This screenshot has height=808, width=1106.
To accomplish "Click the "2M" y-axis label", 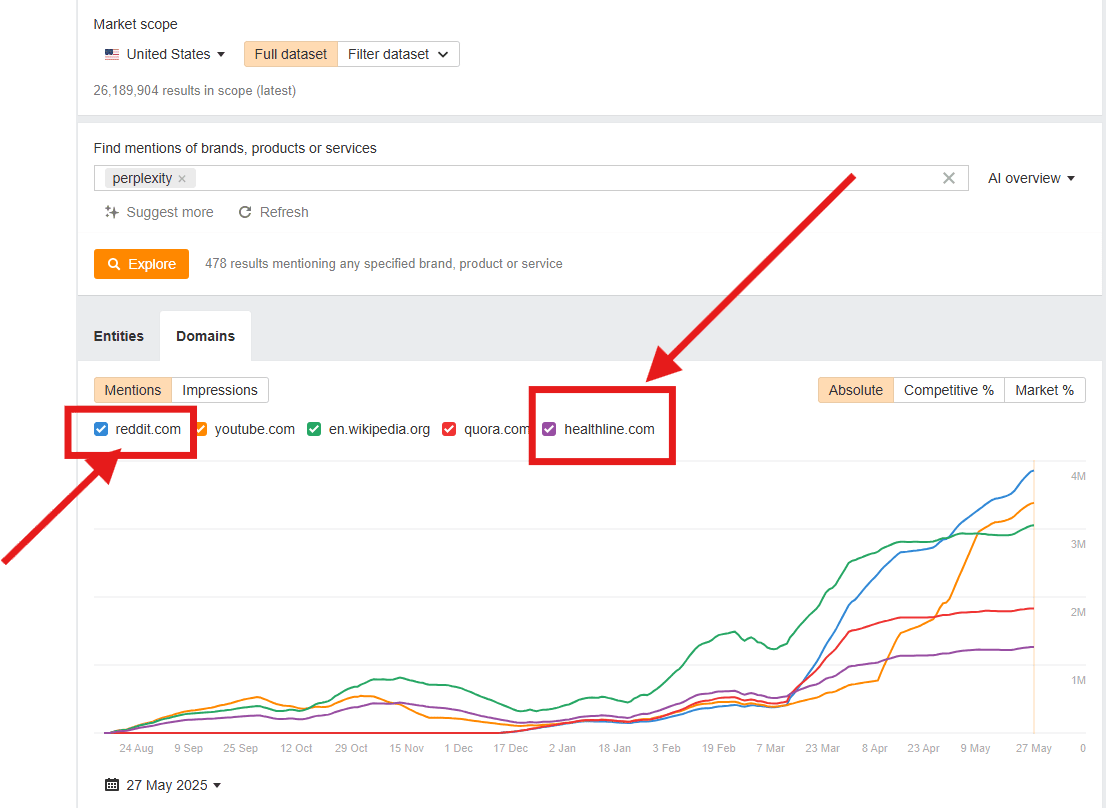I will tap(1078, 612).
